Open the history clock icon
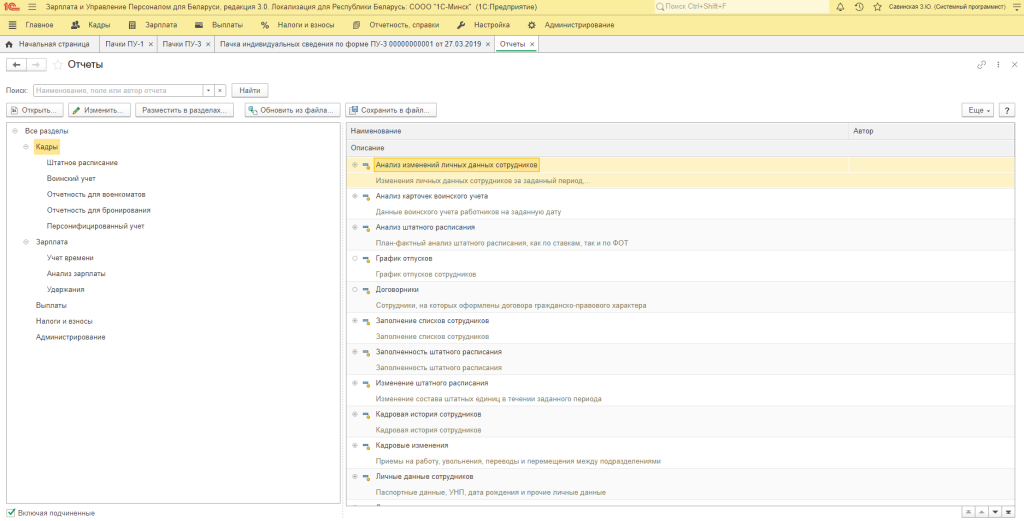Screen dimensions: 1024x521 click(x=858, y=7)
